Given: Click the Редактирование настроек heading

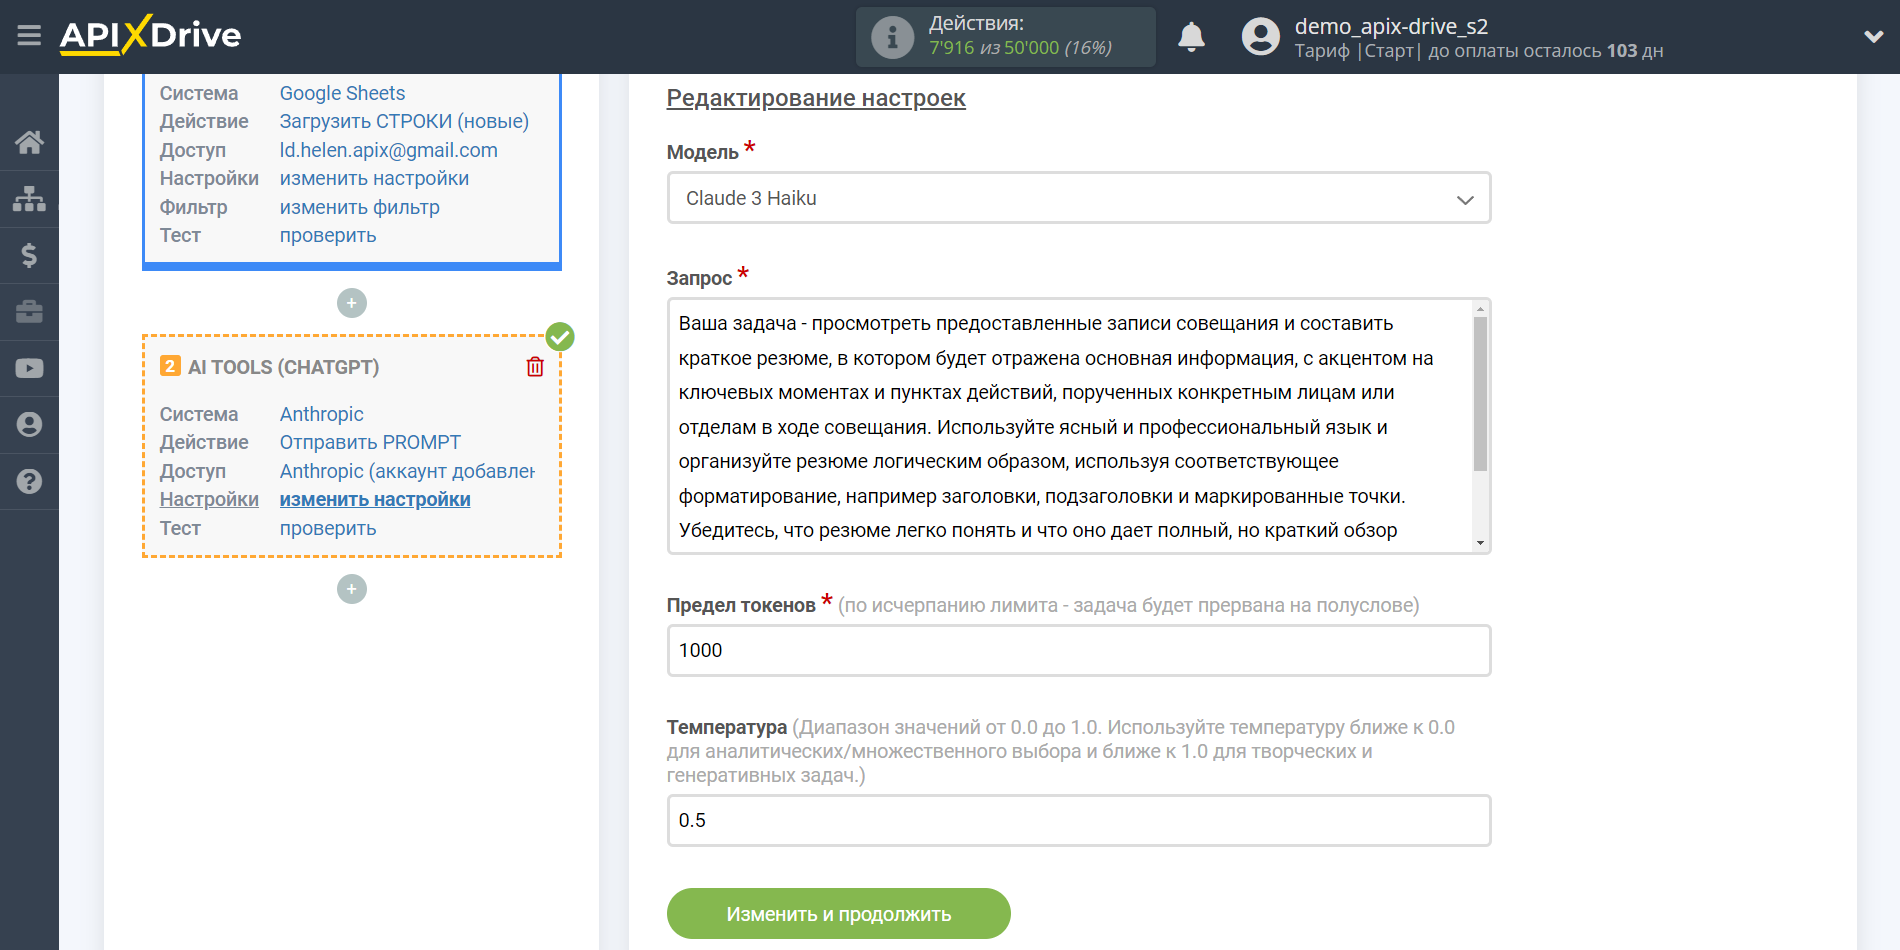Looking at the screenshot, I should [816, 98].
